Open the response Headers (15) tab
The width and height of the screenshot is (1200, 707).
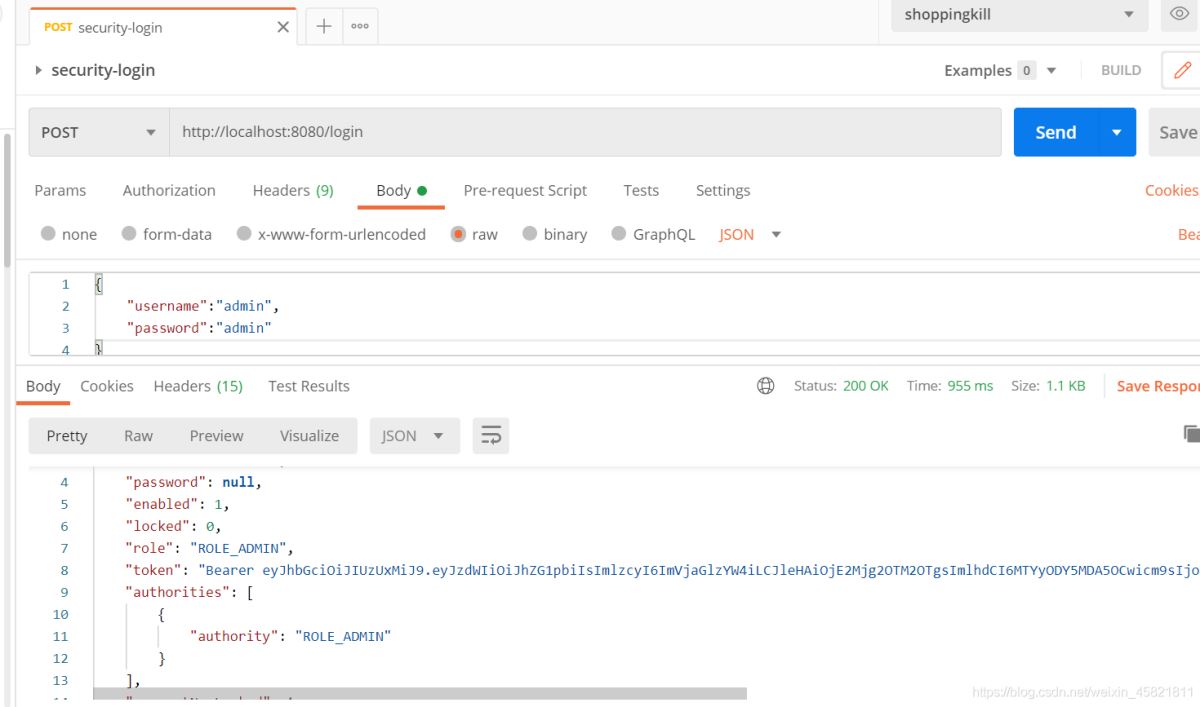(x=198, y=386)
